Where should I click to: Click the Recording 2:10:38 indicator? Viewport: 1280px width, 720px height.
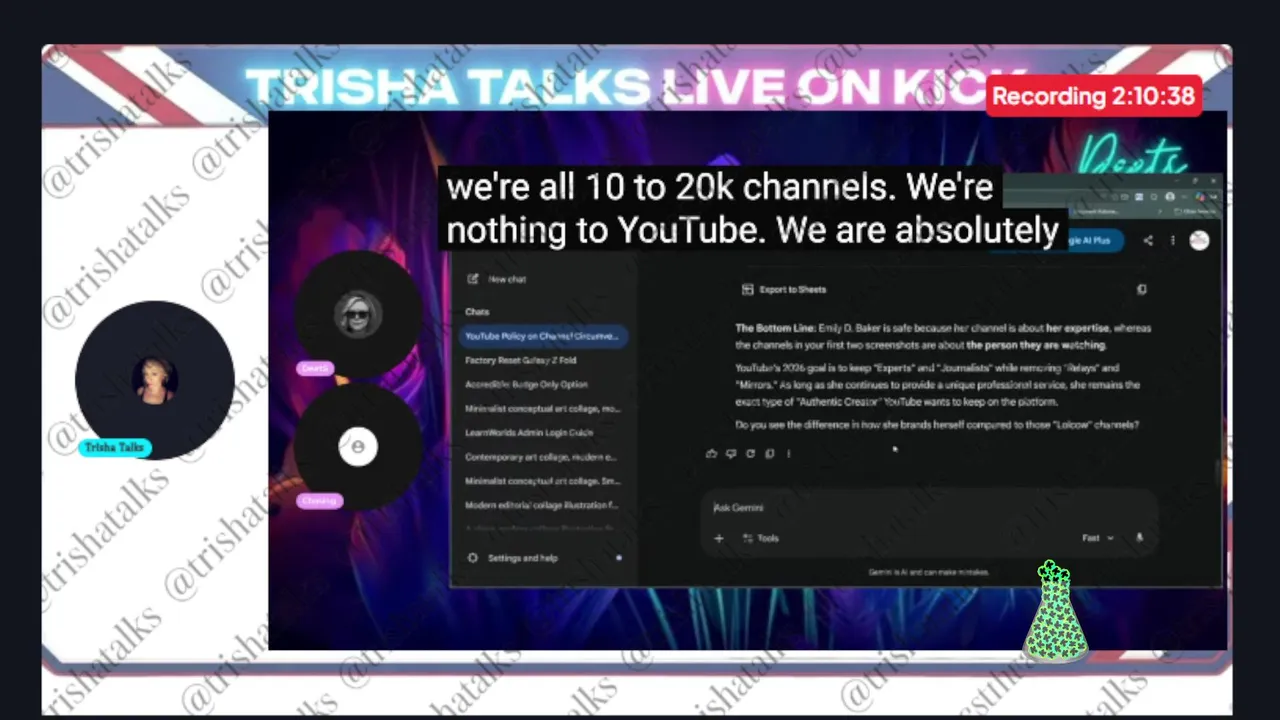[x=1093, y=97]
